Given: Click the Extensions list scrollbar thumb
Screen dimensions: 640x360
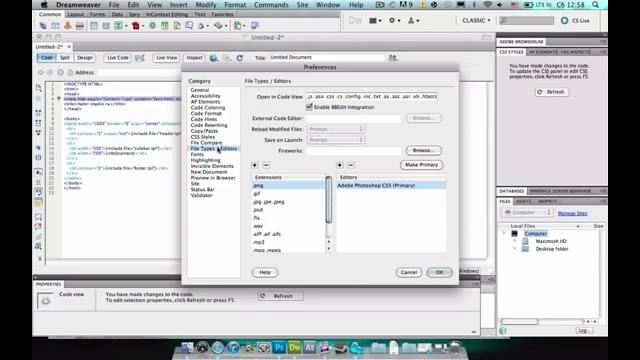Looking at the screenshot, I should (x=329, y=200).
